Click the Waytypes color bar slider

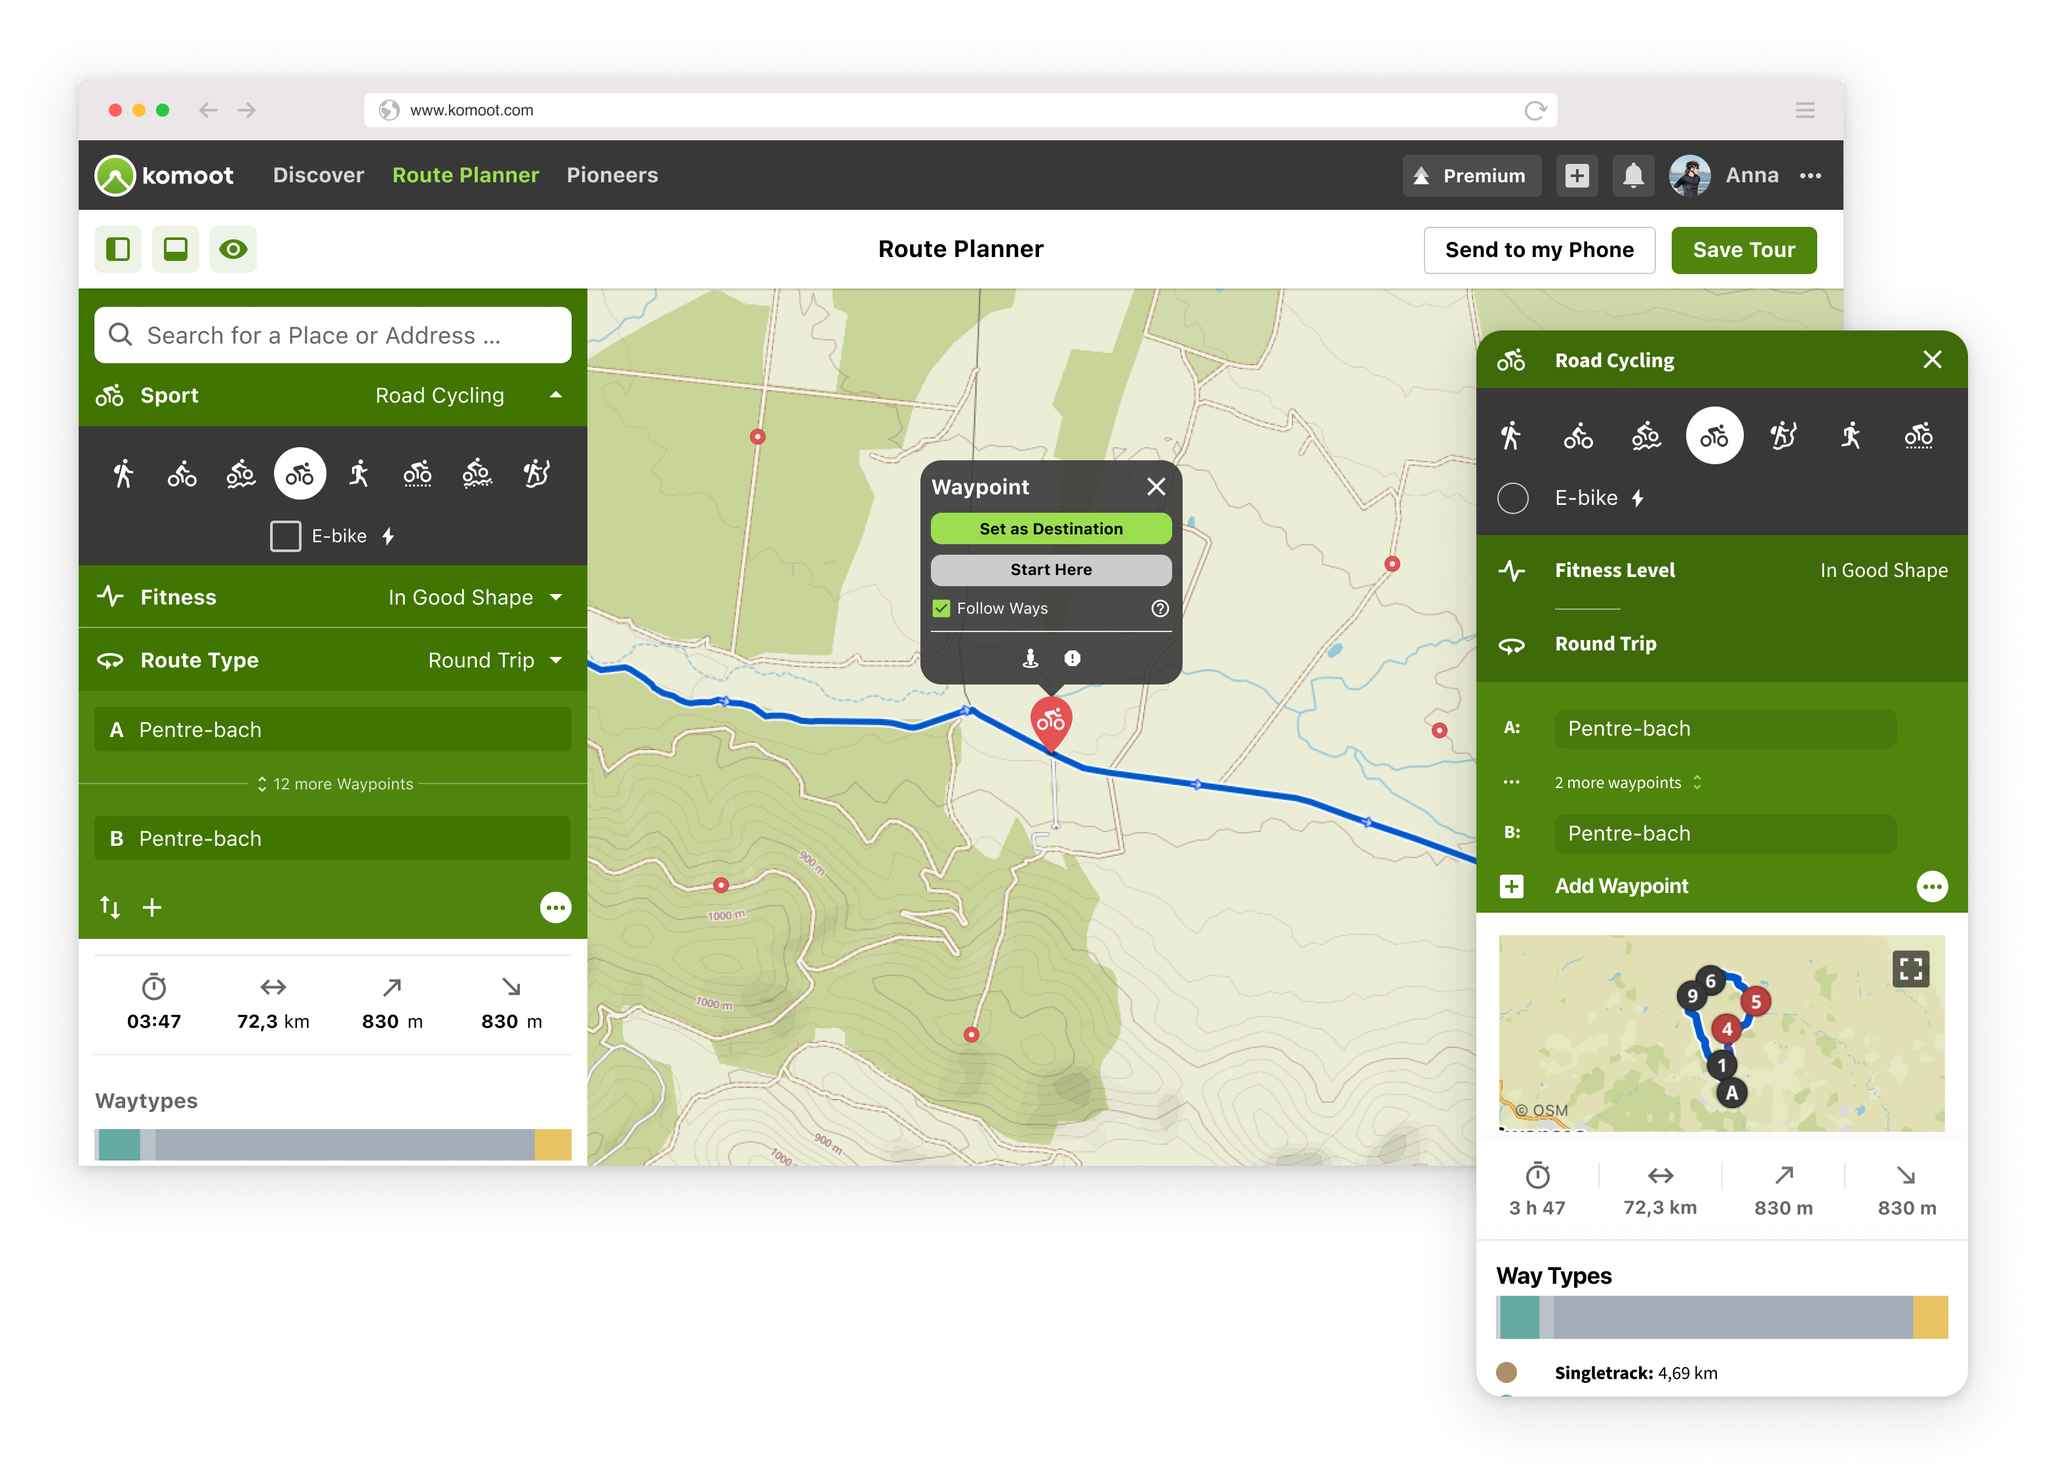click(x=331, y=1141)
